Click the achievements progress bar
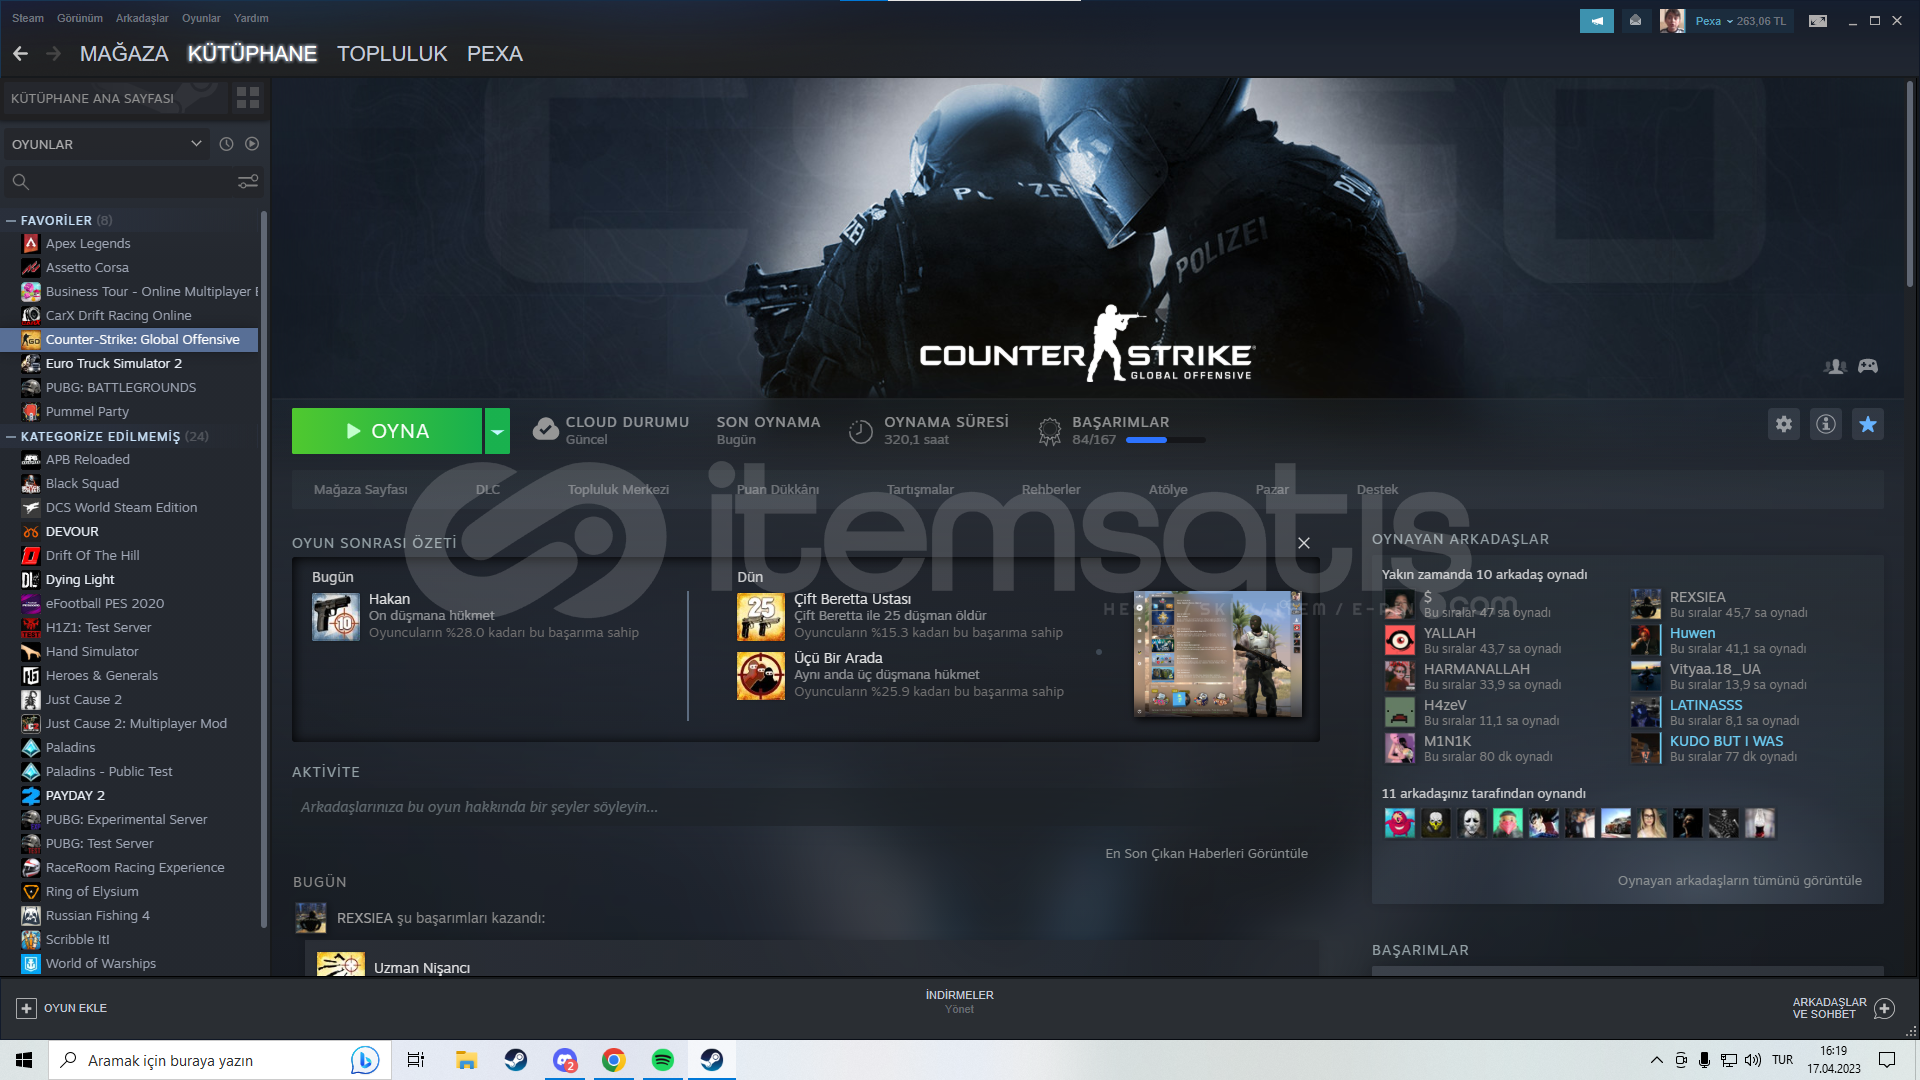The height and width of the screenshot is (1080, 1920). click(x=1164, y=440)
